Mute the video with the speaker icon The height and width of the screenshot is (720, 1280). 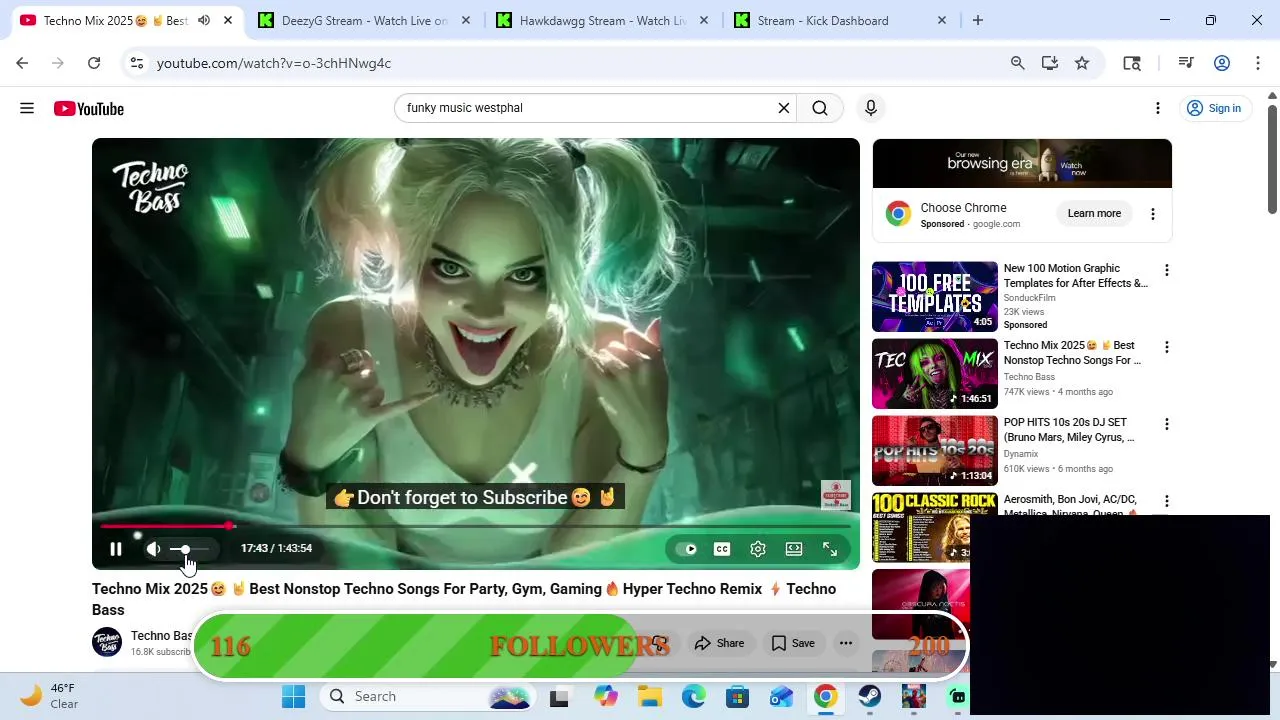(153, 549)
